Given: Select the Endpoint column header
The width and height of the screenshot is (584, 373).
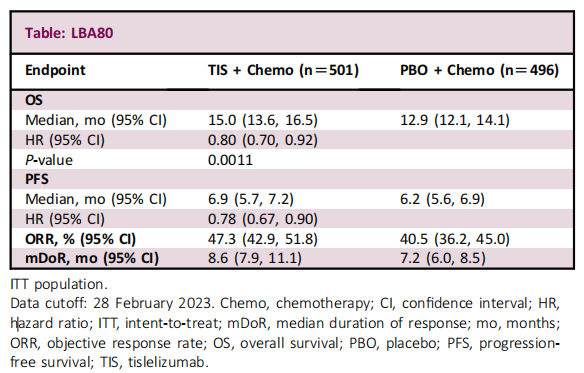Looking at the screenshot, I should tap(55, 70).
